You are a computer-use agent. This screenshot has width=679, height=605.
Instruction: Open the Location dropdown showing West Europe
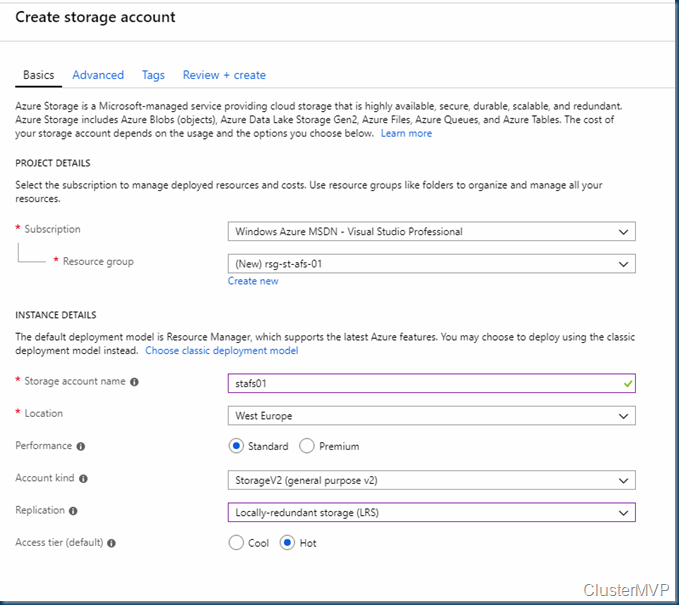[x=431, y=415]
